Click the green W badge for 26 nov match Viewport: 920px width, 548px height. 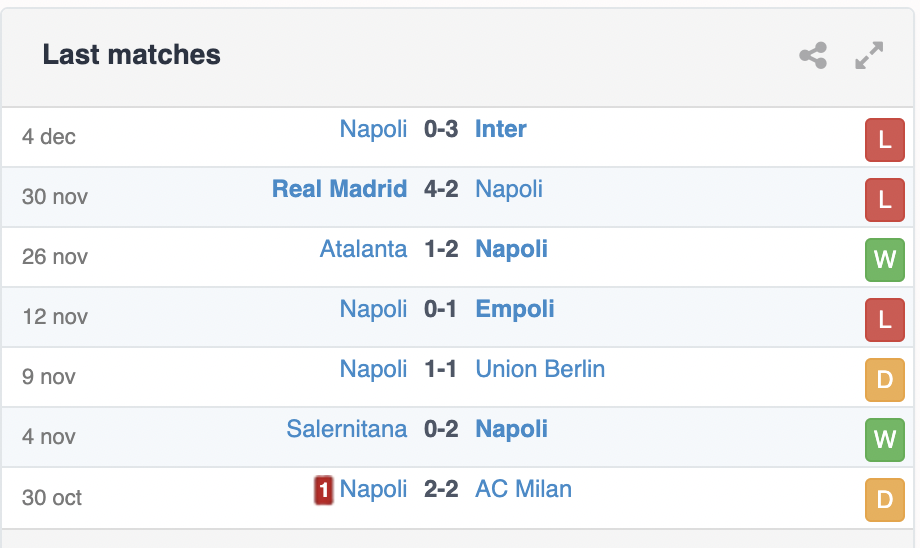click(x=885, y=260)
